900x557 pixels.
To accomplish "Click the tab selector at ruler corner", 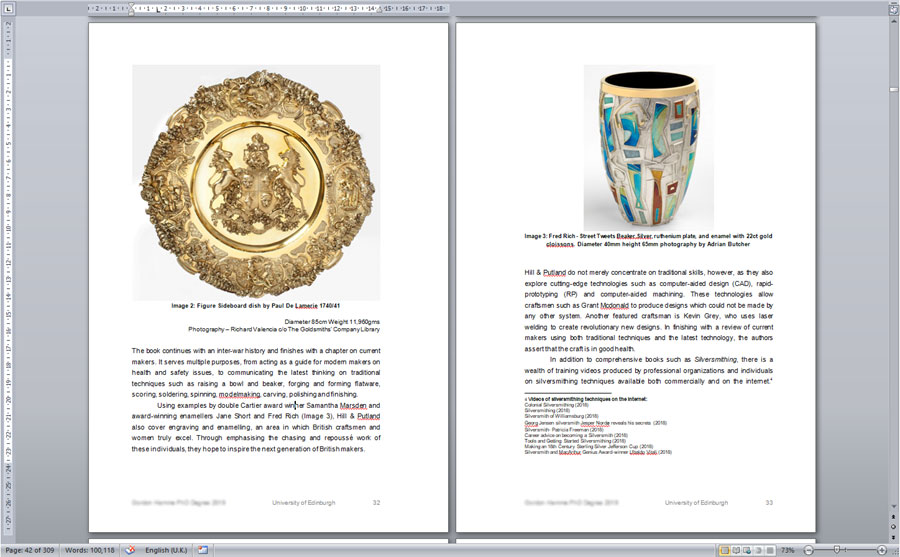I will (x=8, y=8).
